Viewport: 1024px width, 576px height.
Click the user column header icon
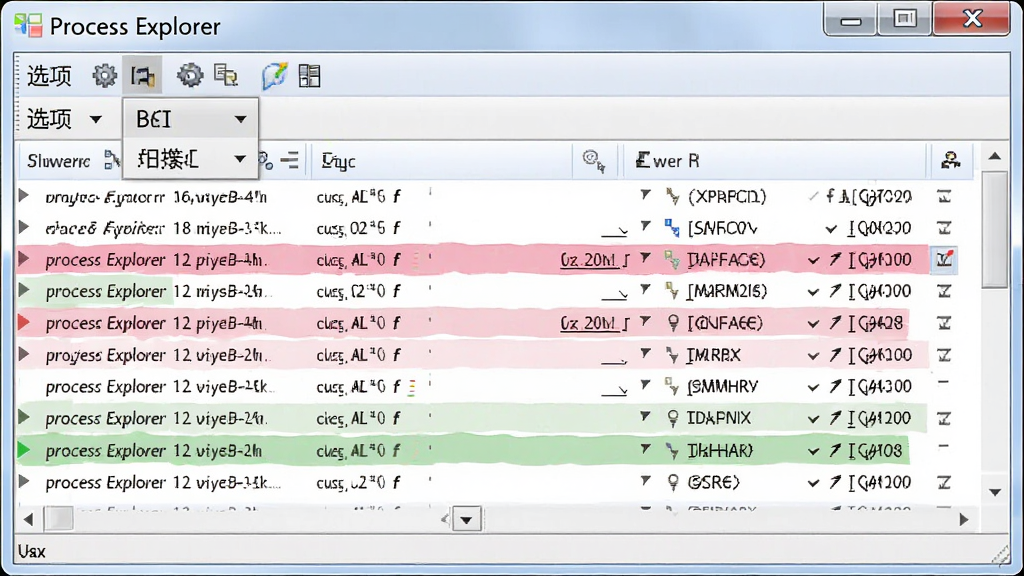pyautogui.click(x=950, y=160)
